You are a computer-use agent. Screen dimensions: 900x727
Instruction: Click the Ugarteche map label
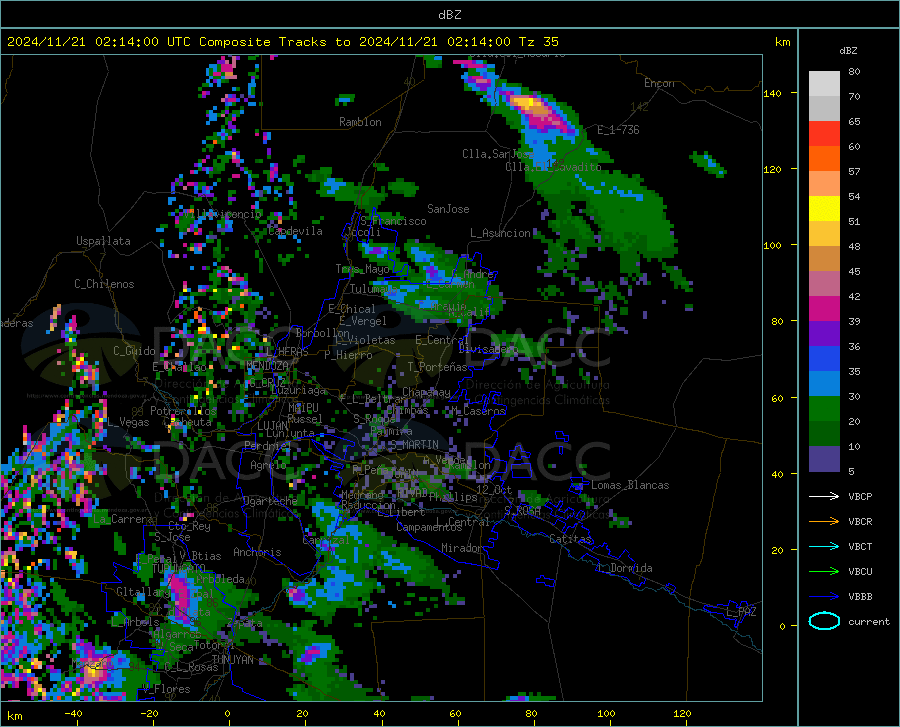coord(270,500)
